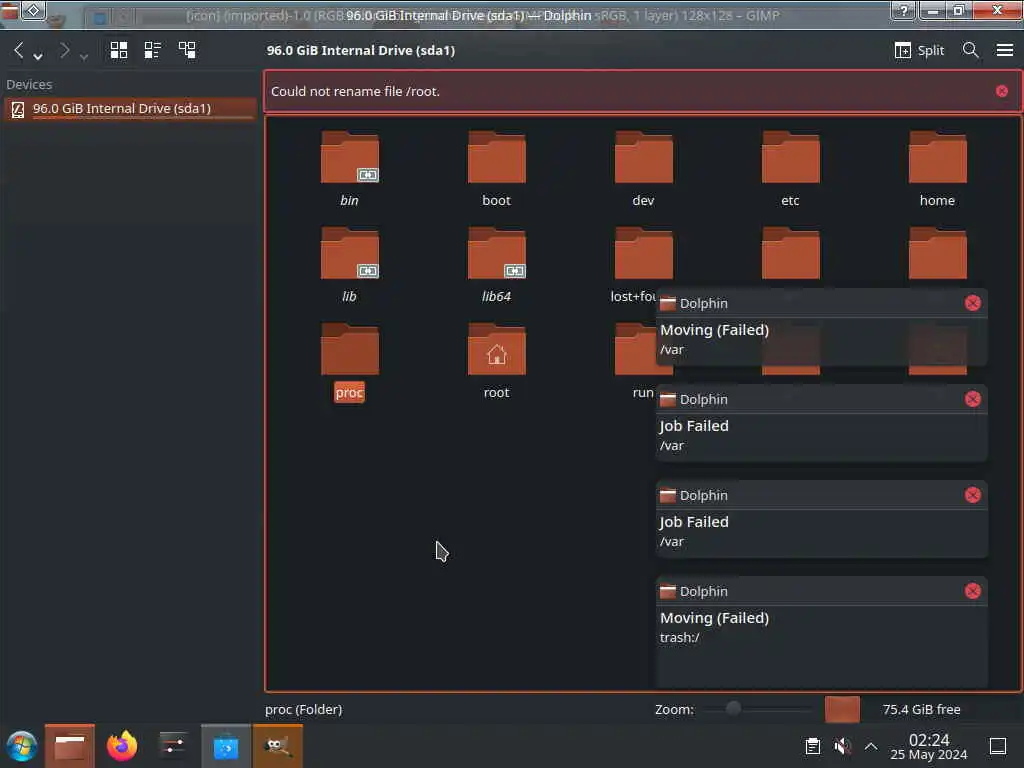
Task: Select the boot folder
Action: pos(496,170)
